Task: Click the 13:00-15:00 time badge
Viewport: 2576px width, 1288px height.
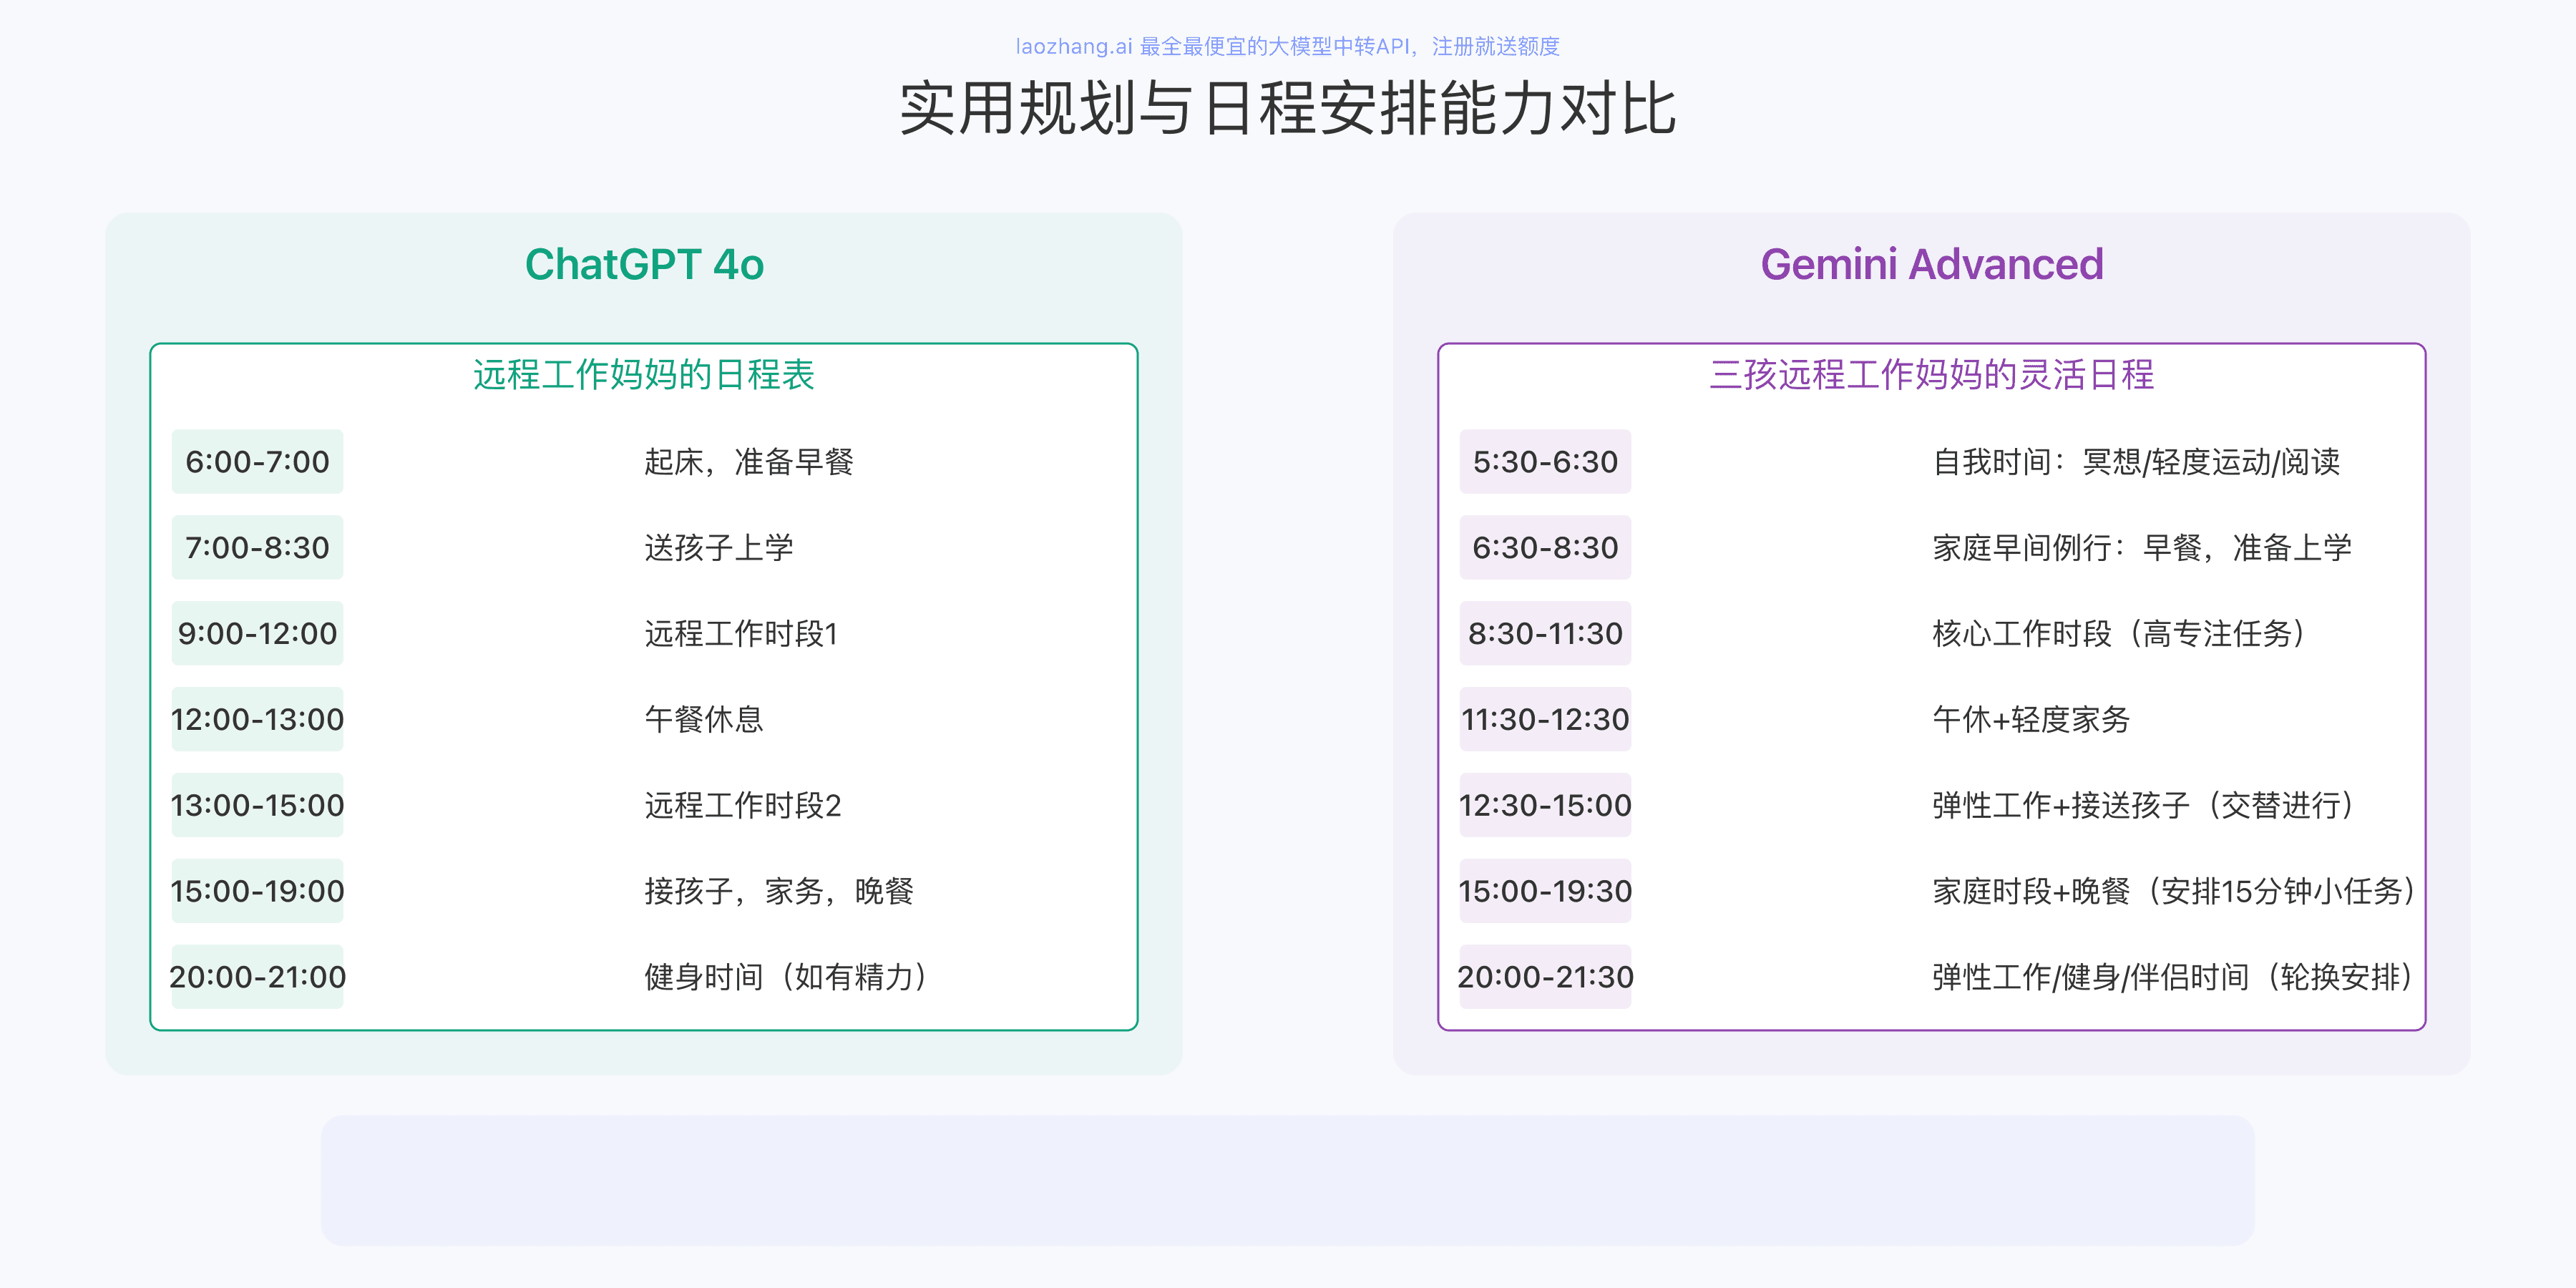Action: point(257,806)
